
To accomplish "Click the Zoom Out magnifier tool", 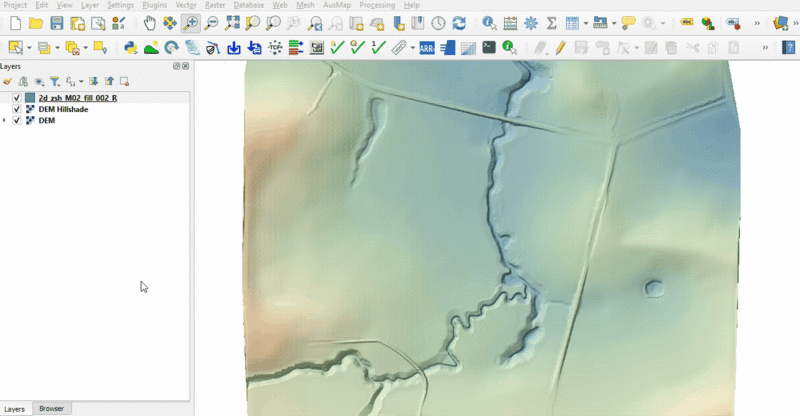I will pyautogui.click(x=211, y=23).
